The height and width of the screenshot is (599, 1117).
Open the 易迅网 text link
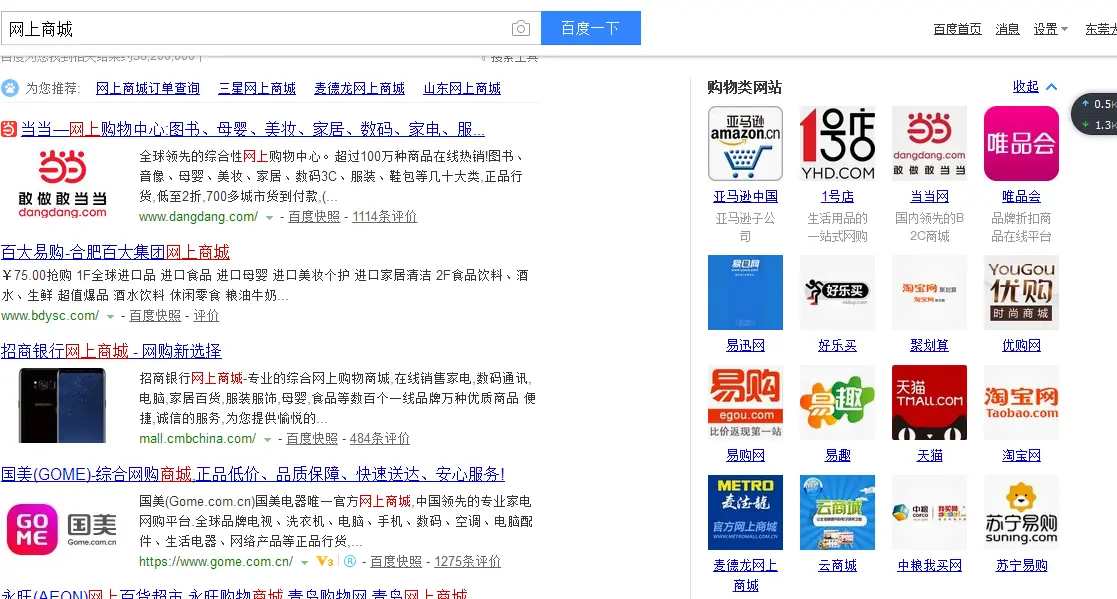(x=745, y=345)
